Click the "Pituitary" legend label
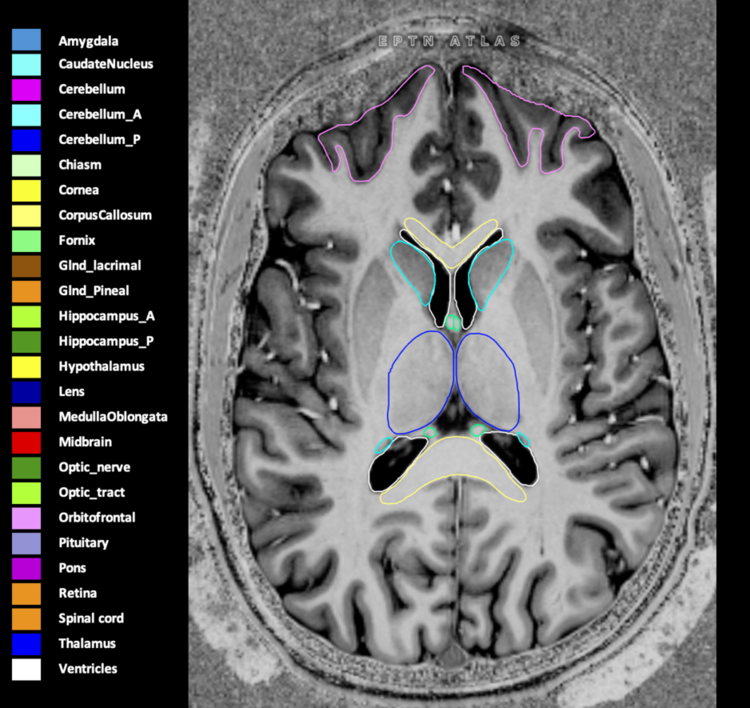Viewport: 750px width, 708px height. (83, 543)
